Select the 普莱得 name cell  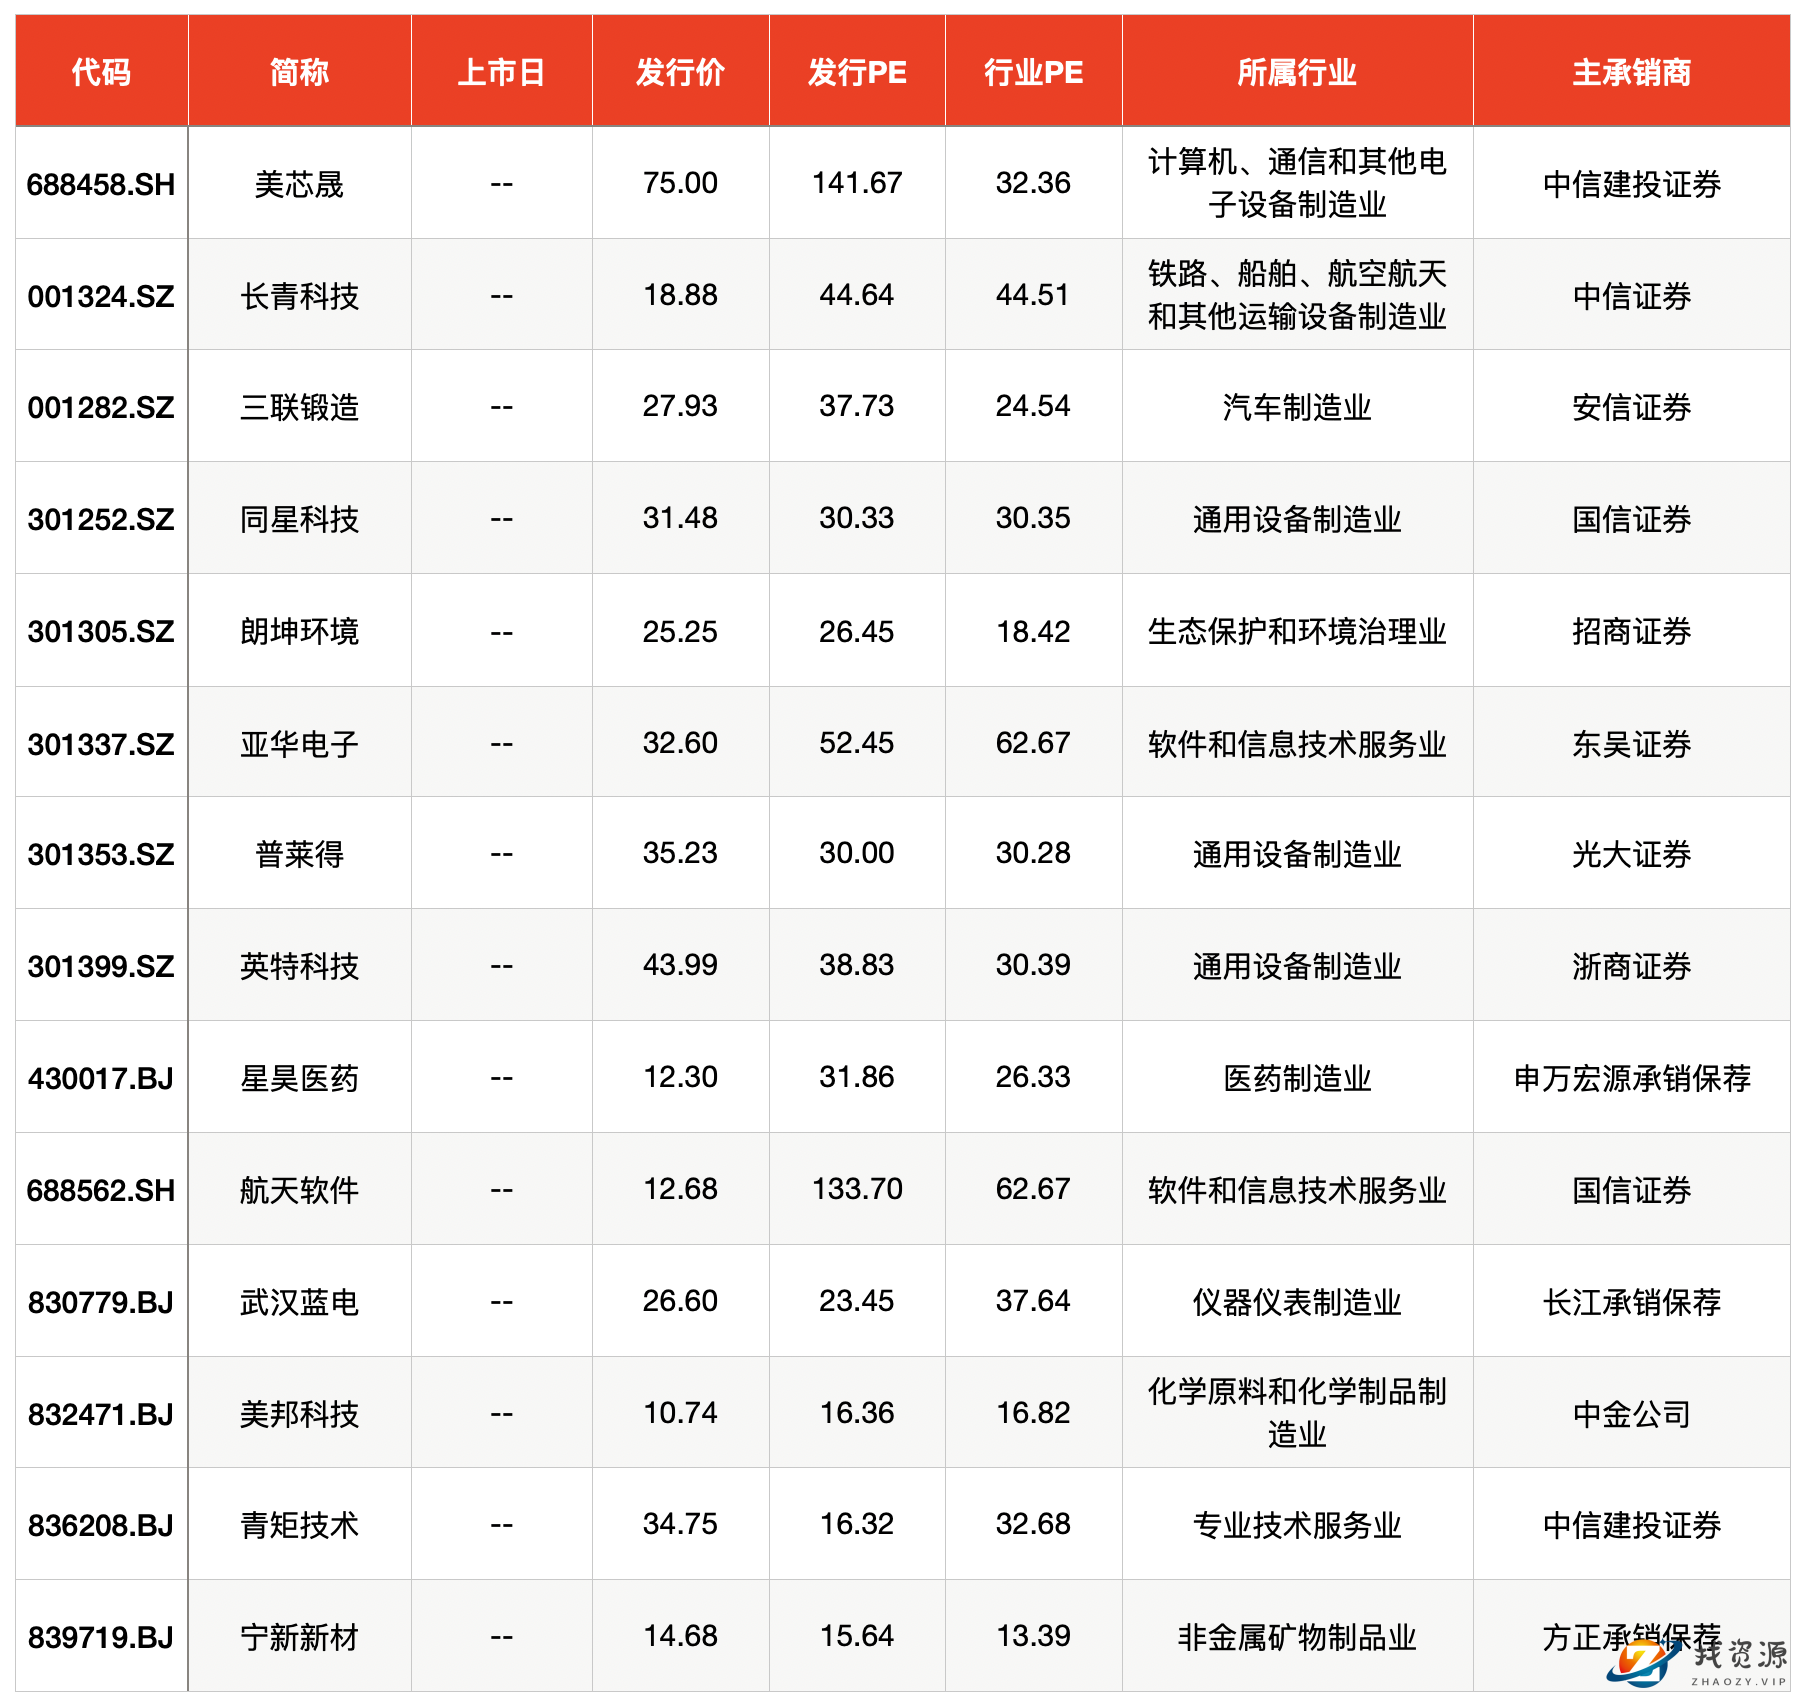point(299,854)
